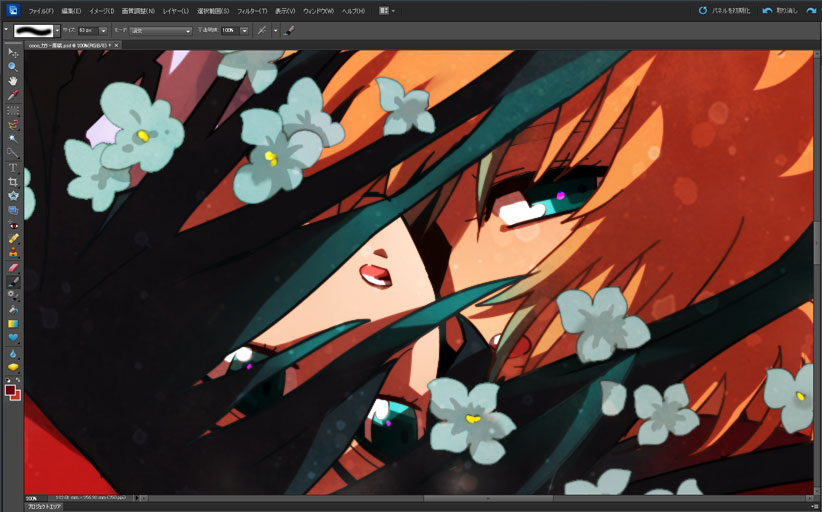Click the Photoshop Elements app icon
This screenshot has width=822, height=512.
pos(13,10)
